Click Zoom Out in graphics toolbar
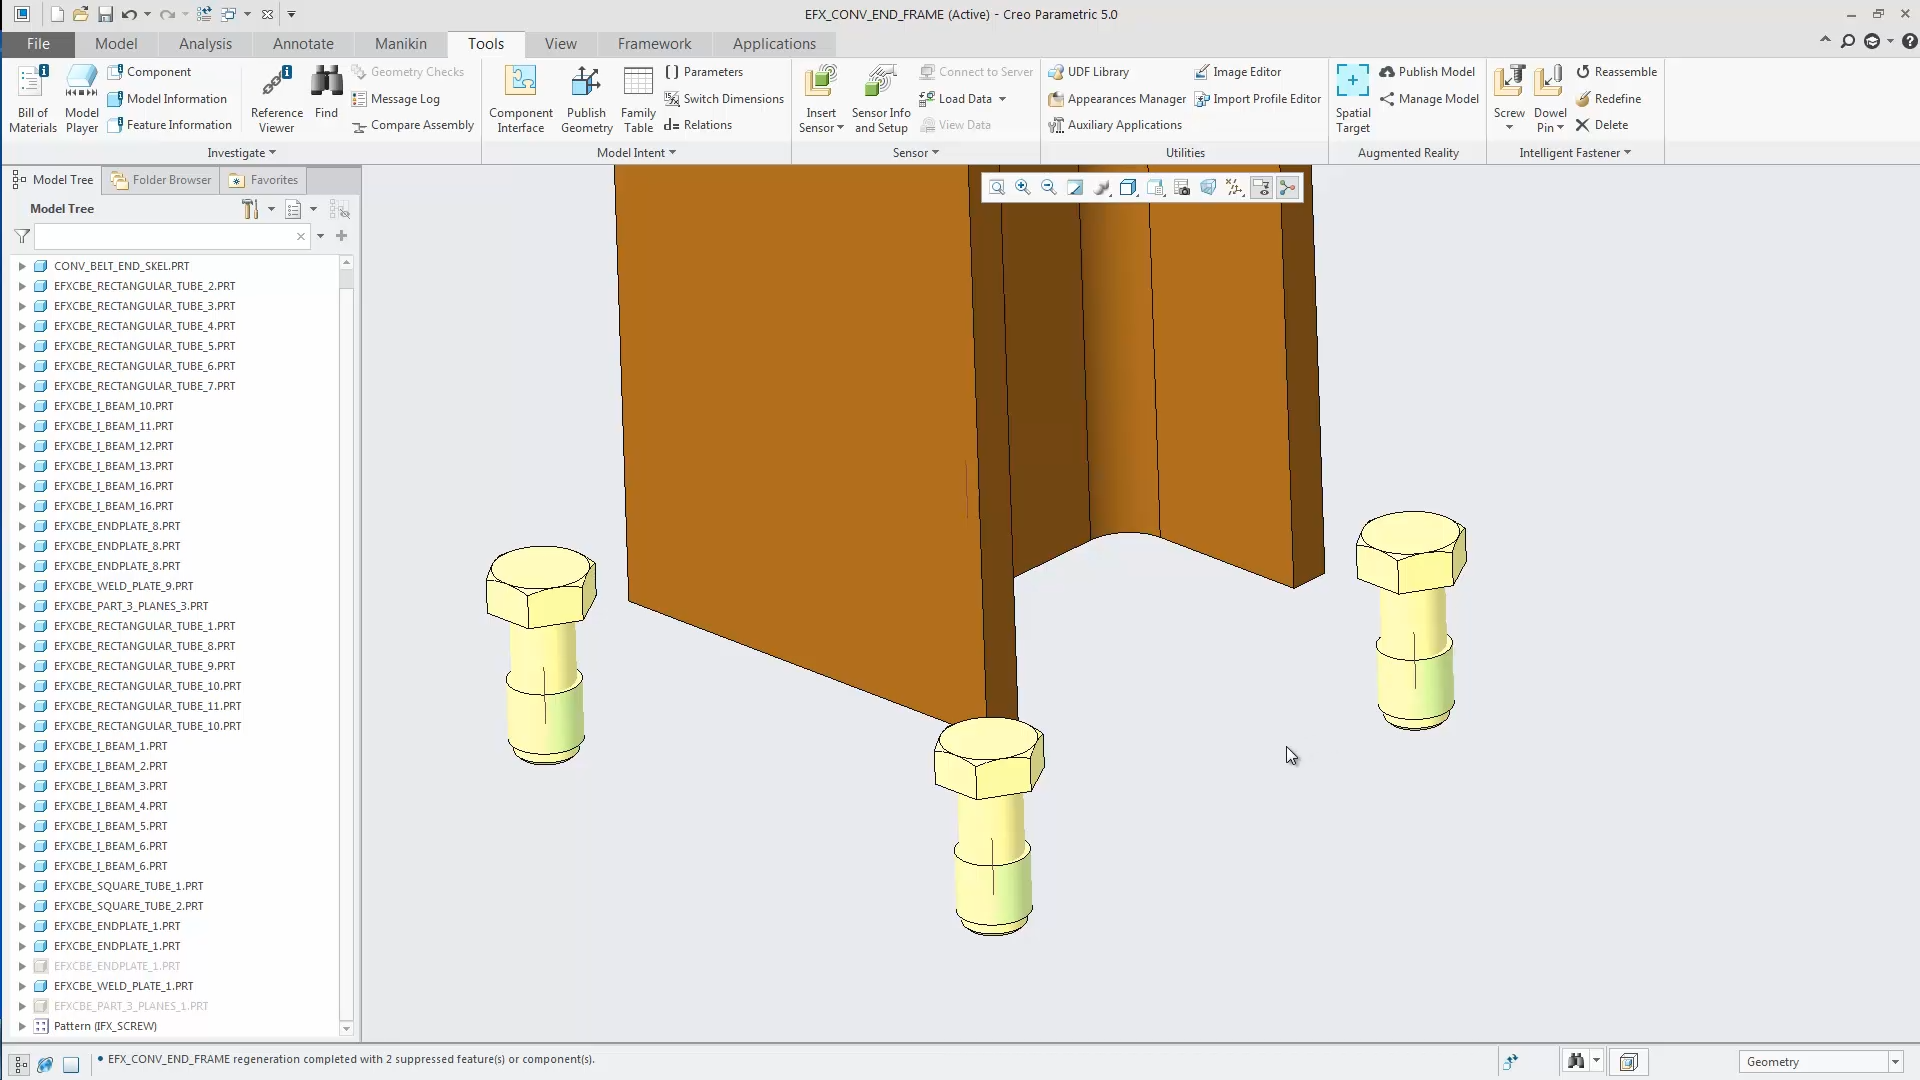This screenshot has width=1920, height=1080. coord(1049,188)
